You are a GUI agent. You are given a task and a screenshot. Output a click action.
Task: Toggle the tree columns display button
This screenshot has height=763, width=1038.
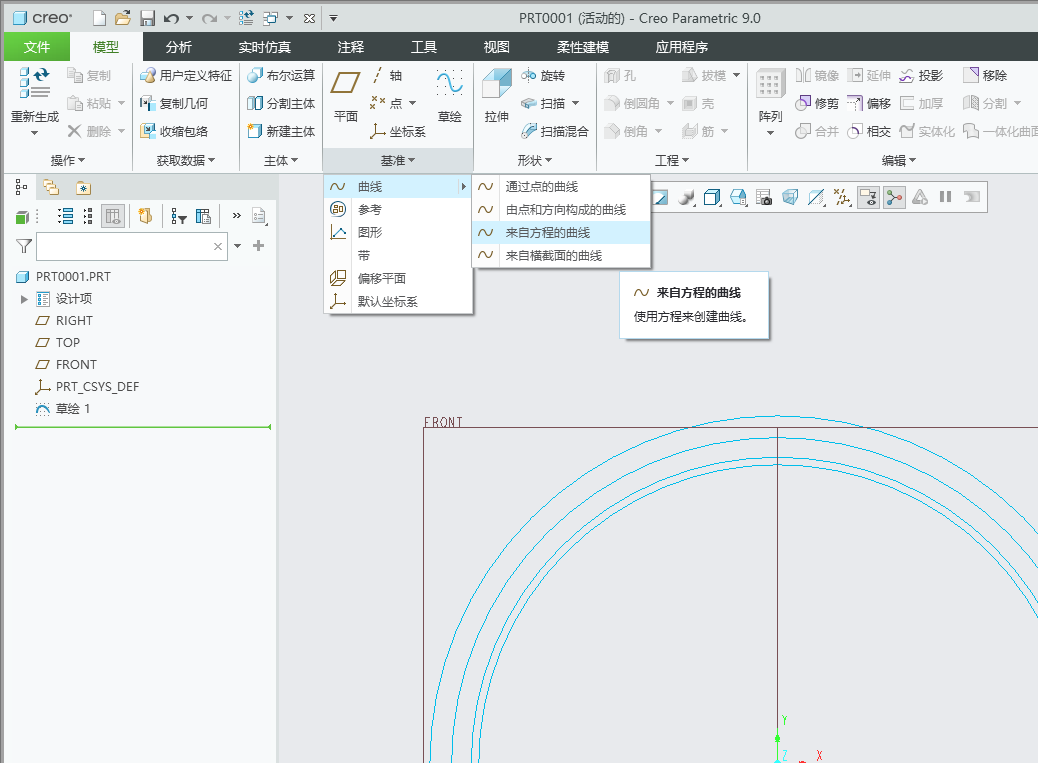click(113, 216)
